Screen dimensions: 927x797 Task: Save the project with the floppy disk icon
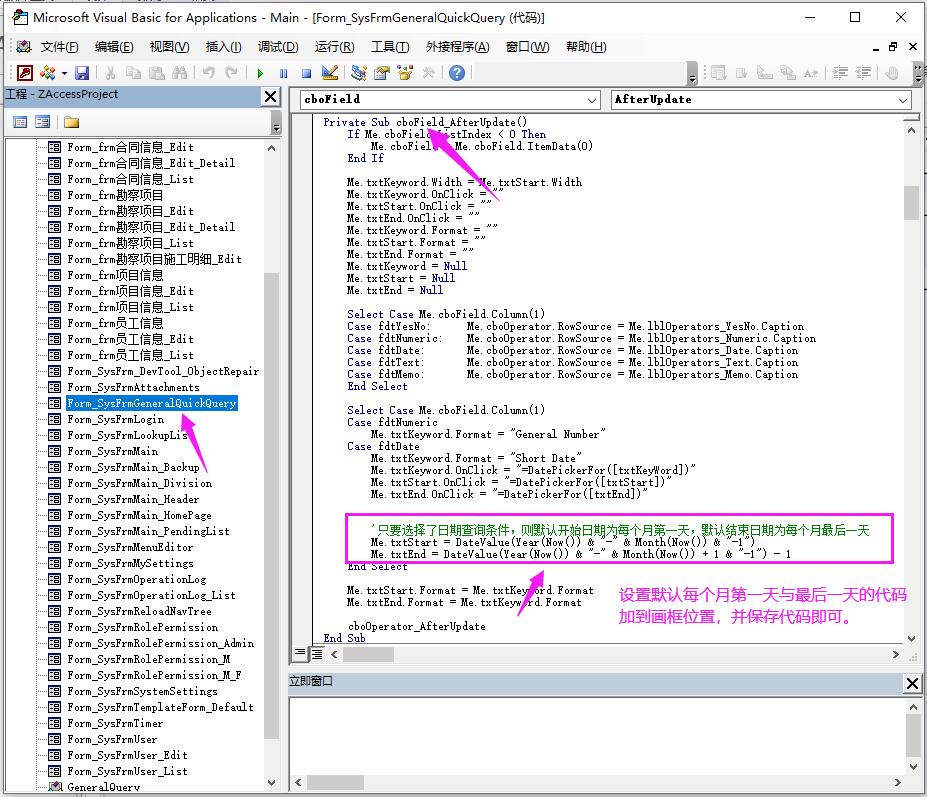[82, 73]
